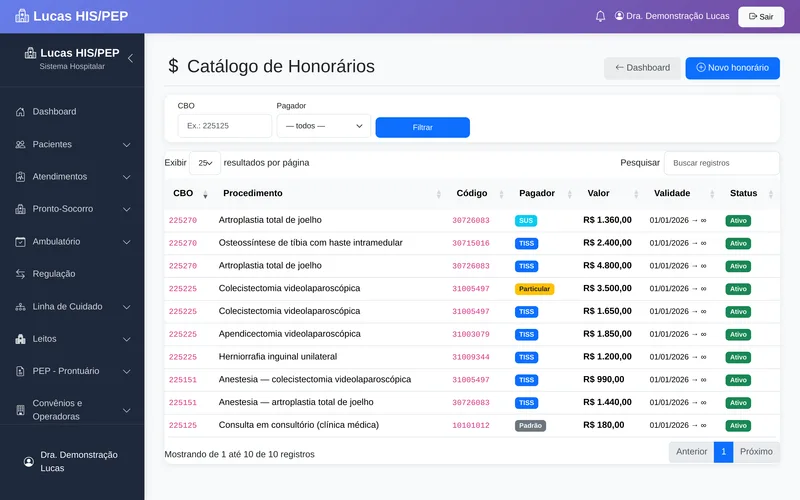The height and width of the screenshot is (500, 800).
Task: Expand Pacientes submenu chevron
Action: (127, 145)
